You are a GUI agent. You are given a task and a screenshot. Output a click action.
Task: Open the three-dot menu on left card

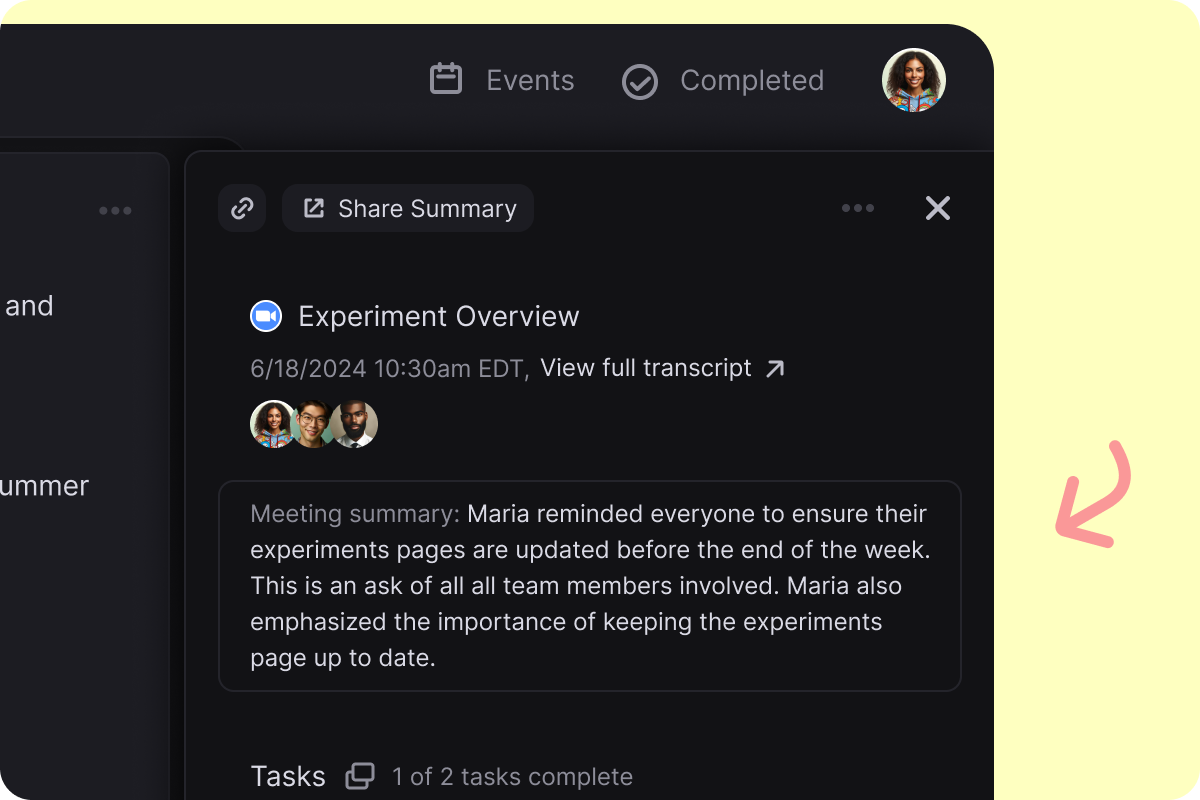(116, 210)
